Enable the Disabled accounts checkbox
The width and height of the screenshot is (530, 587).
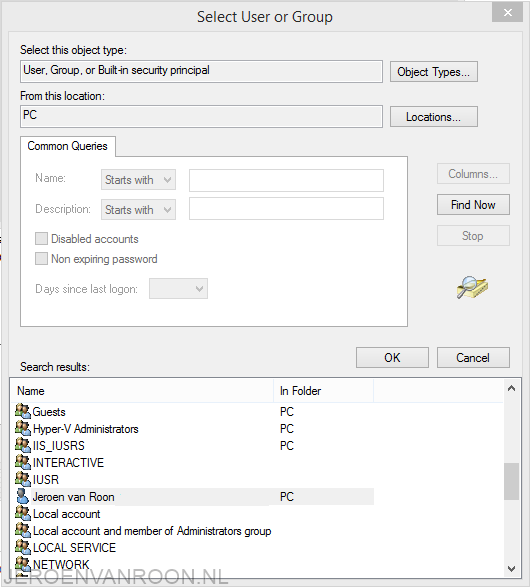click(x=41, y=238)
